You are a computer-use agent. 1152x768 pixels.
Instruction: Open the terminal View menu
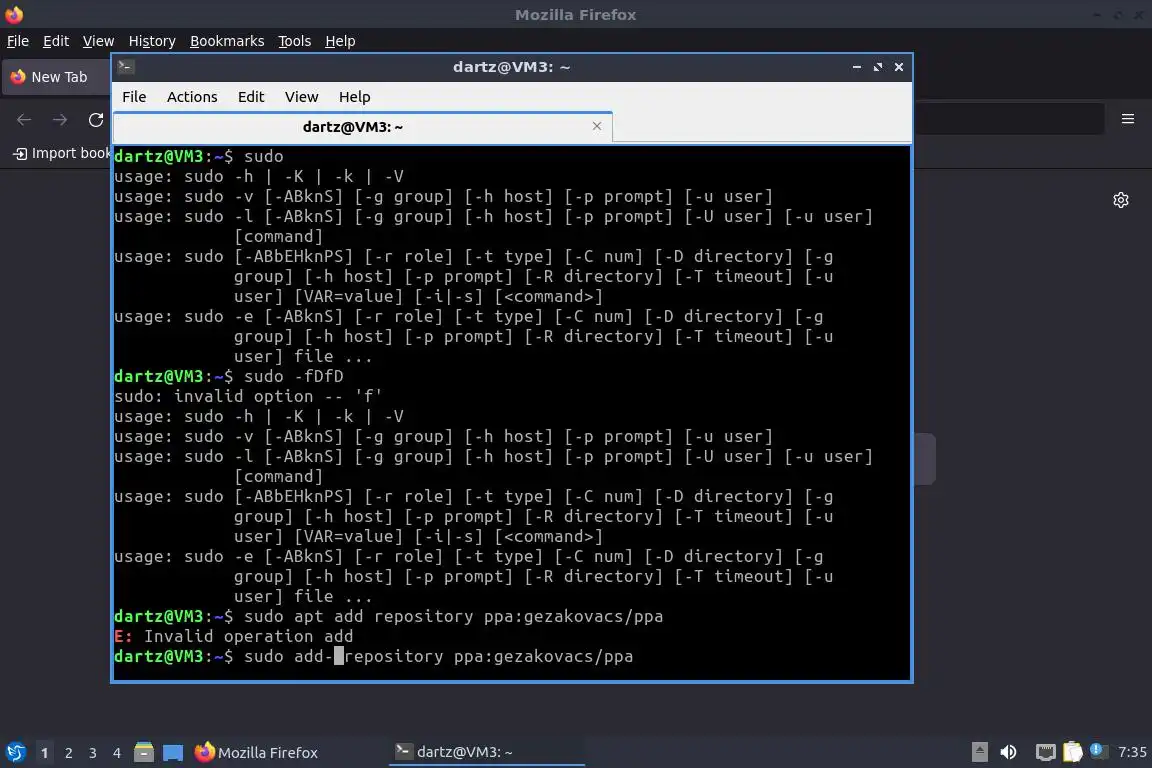pyautogui.click(x=301, y=97)
